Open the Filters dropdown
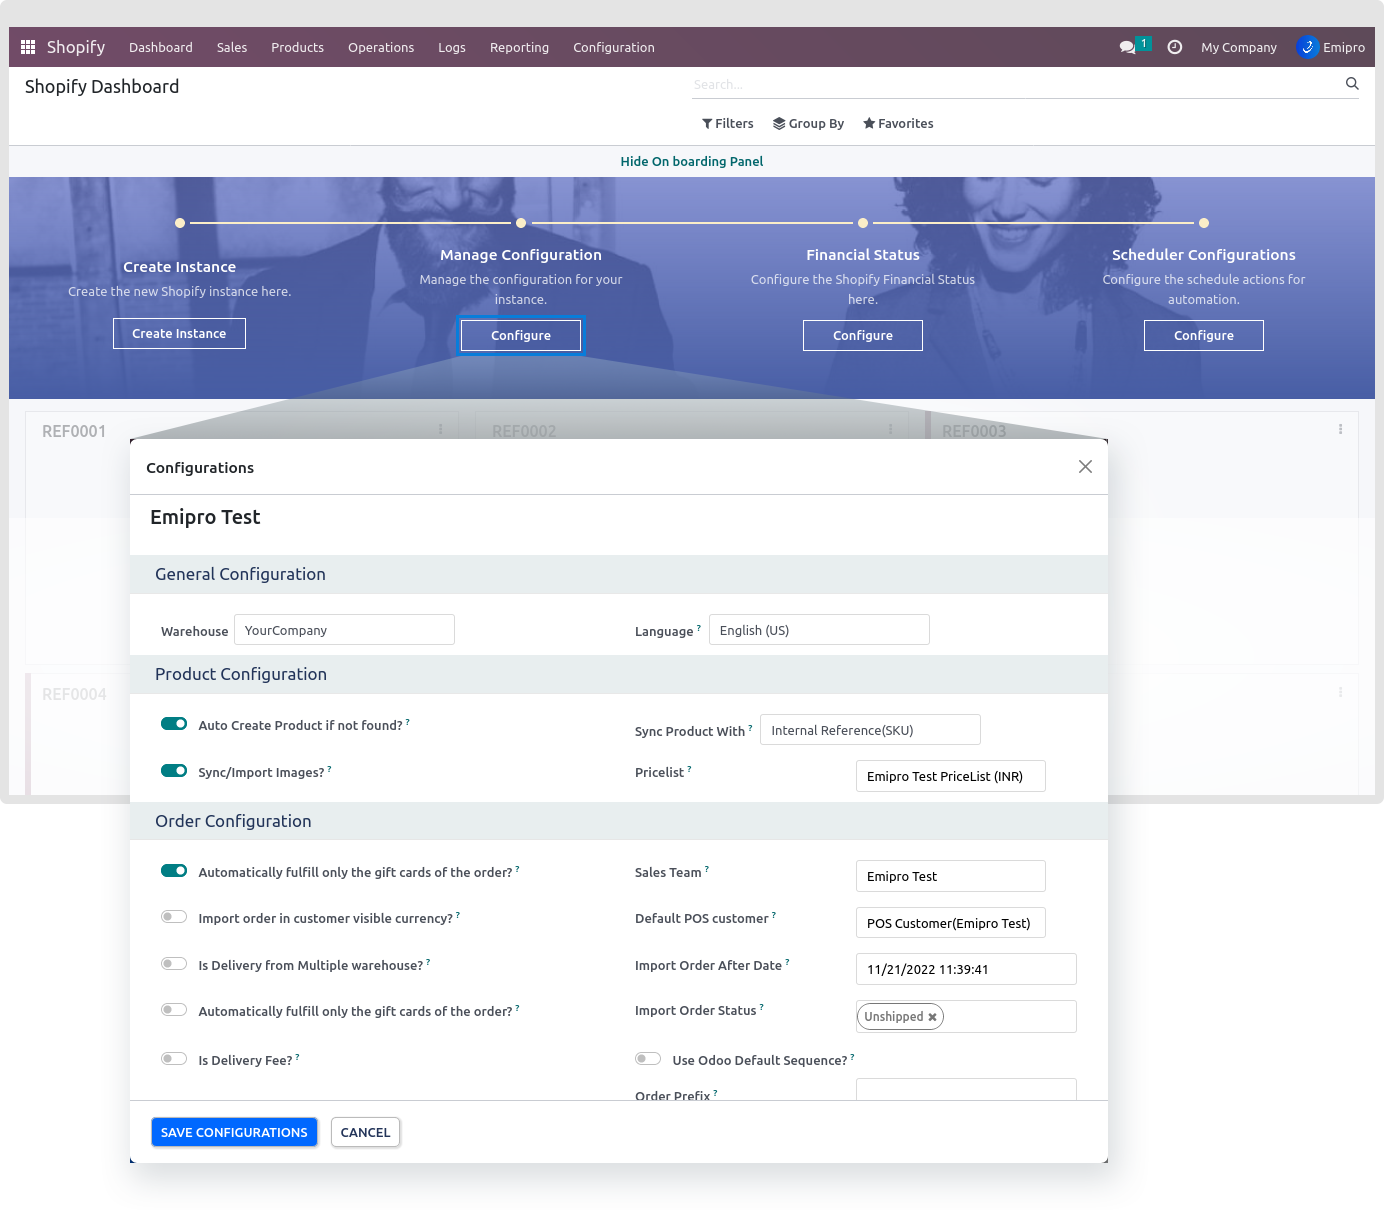 pos(728,124)
